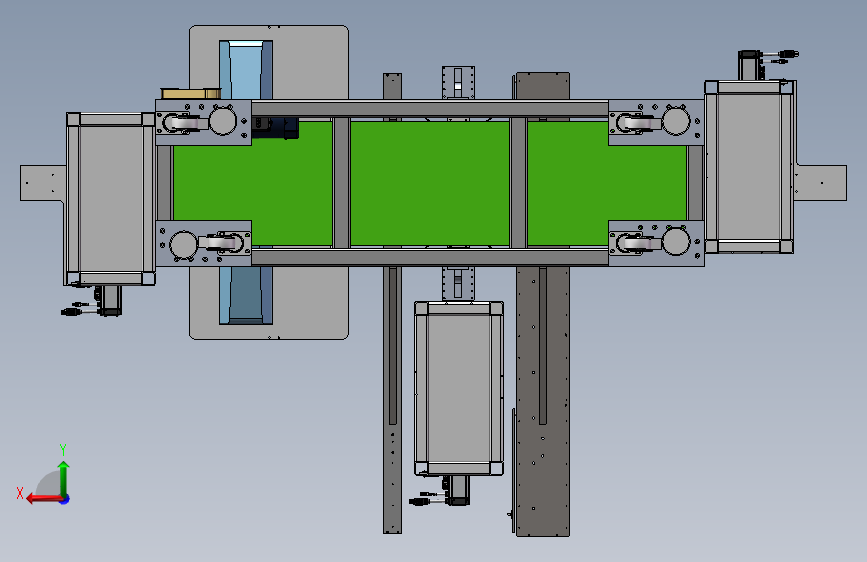
Task: Select the lower horizontal frame rail
Action: click(x=430, y=257)
